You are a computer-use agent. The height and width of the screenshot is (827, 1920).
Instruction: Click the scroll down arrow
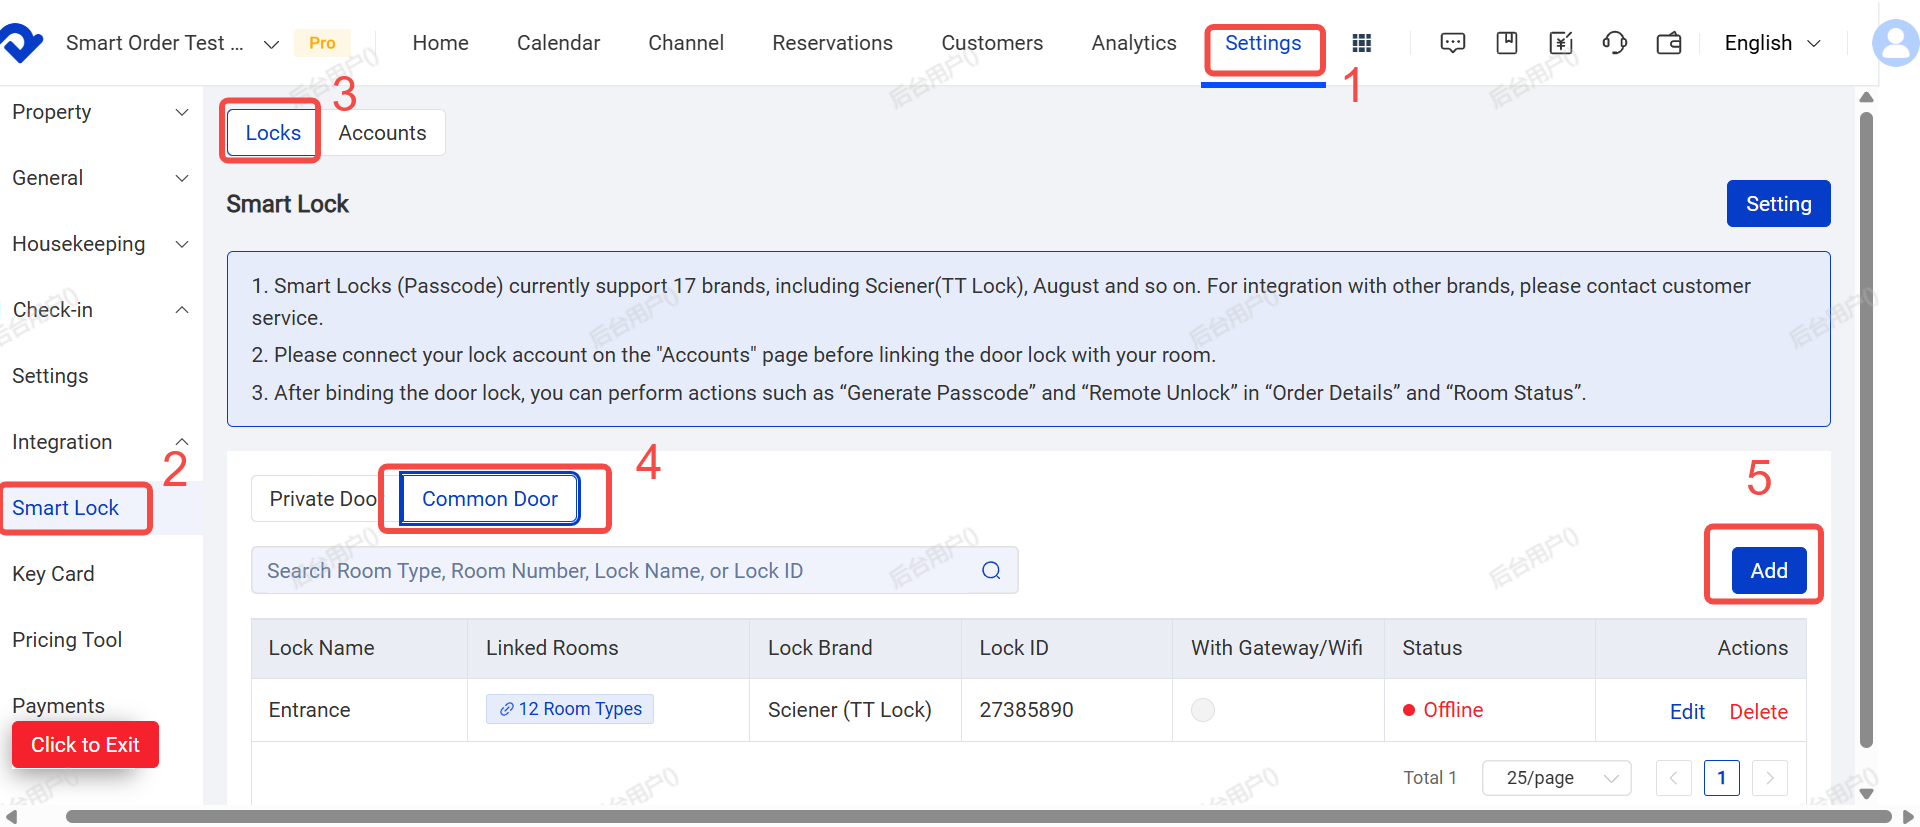pyautogui.click(x=1866, y=794)
